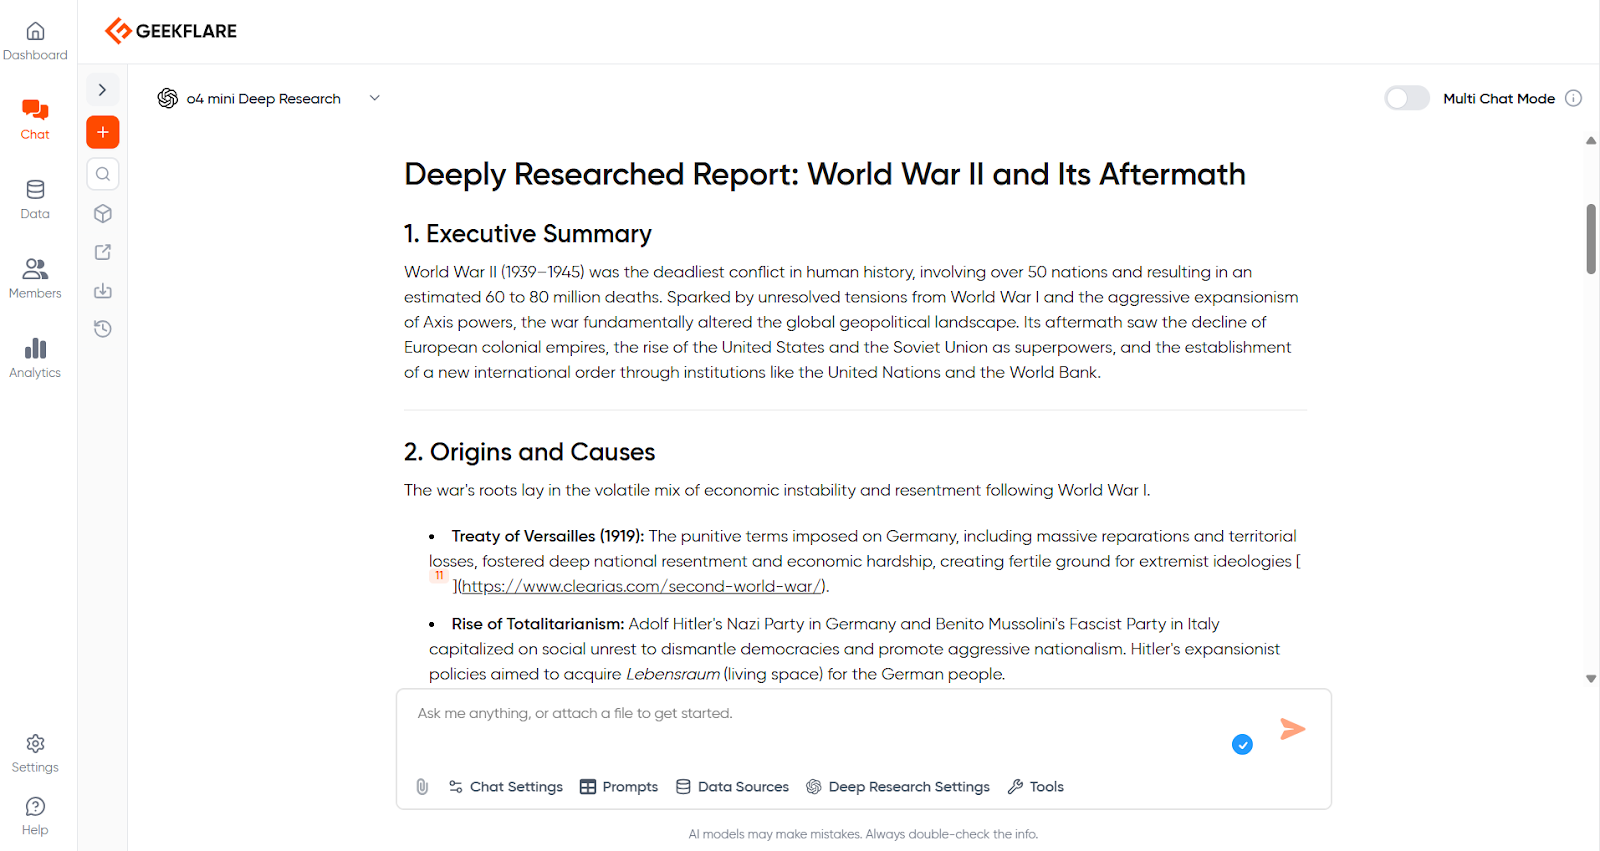
Task: Click the download icon in sidebar
Action: (x=102, y=291)
